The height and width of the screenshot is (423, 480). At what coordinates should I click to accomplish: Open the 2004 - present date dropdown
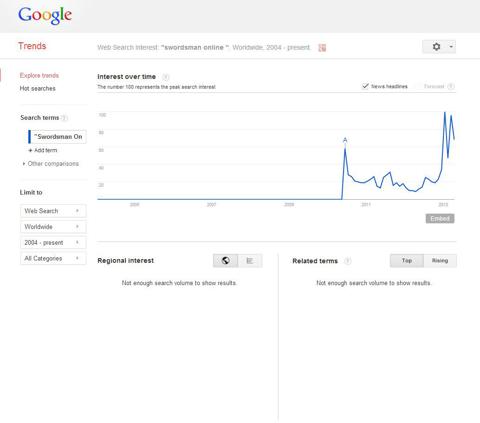53,243
